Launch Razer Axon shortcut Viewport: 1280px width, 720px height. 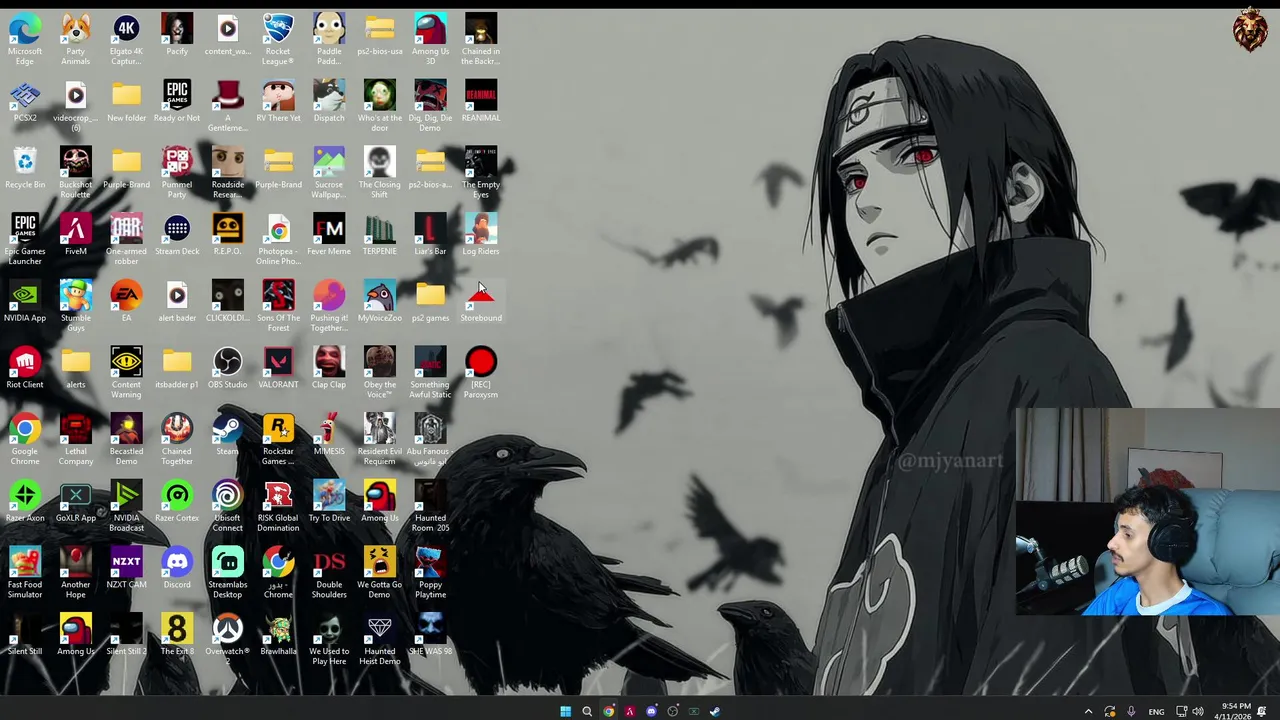(25, 502)
